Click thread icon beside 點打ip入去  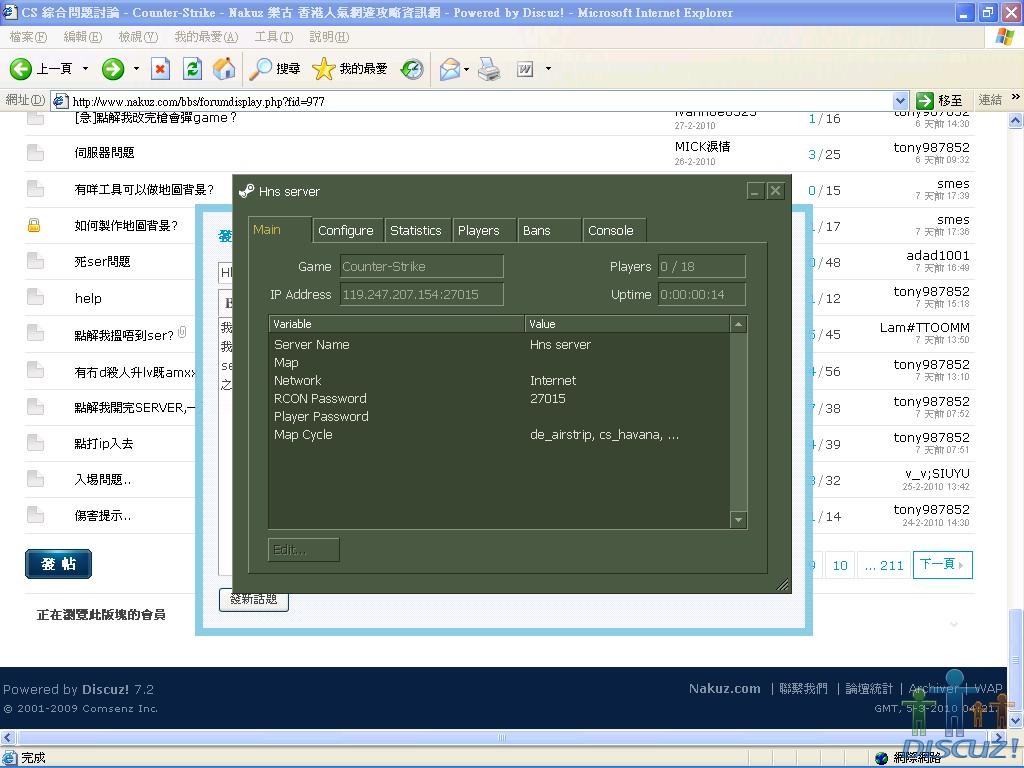pyautogui.click(x=36, y=443)
